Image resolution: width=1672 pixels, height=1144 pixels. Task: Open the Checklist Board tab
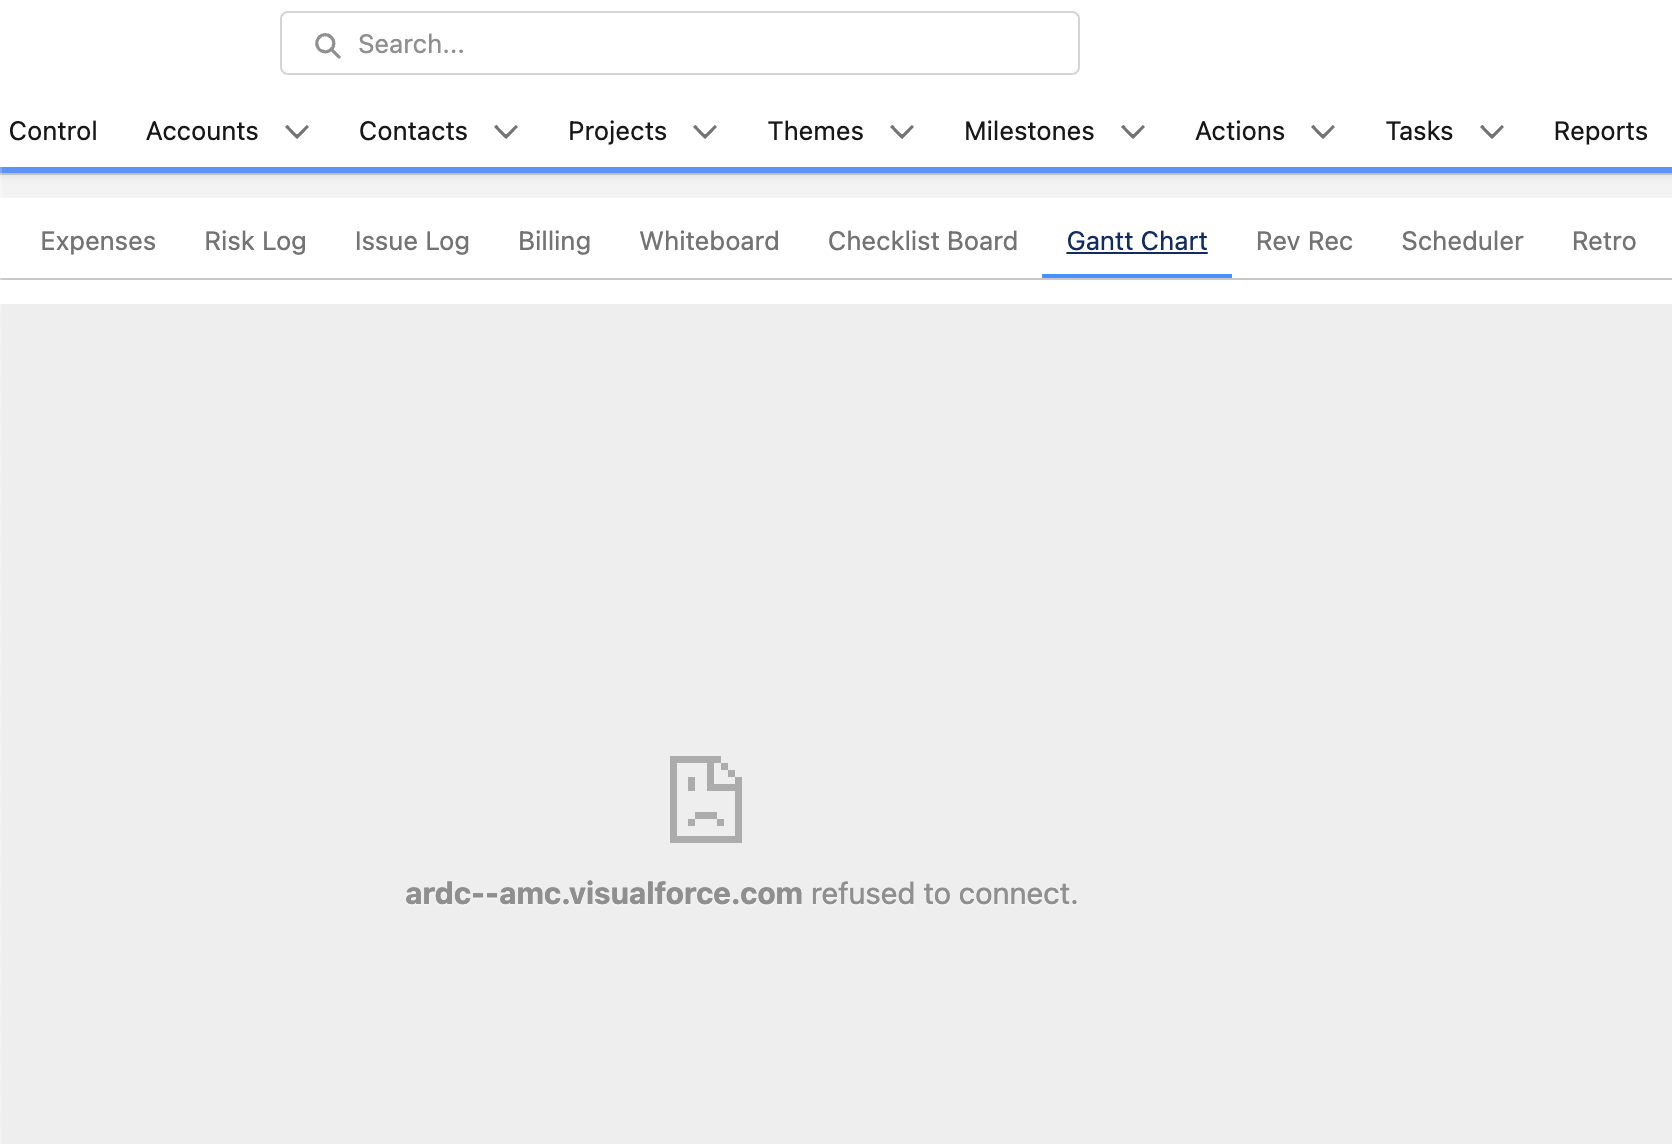[922, 241]
